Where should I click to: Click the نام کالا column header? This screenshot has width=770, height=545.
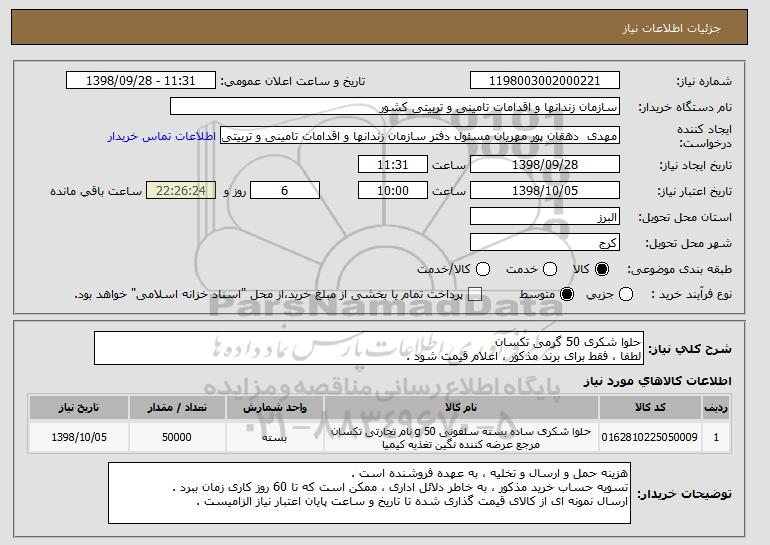(x=461, y=408)
